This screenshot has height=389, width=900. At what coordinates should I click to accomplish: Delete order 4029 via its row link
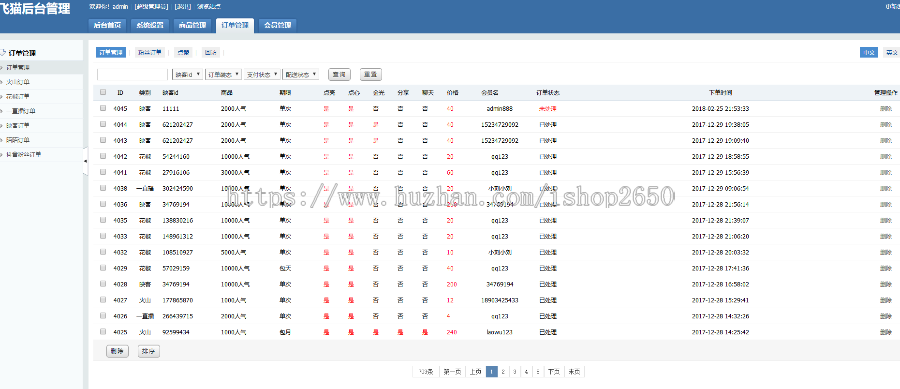pyautogui.click(x=886, y=268)
